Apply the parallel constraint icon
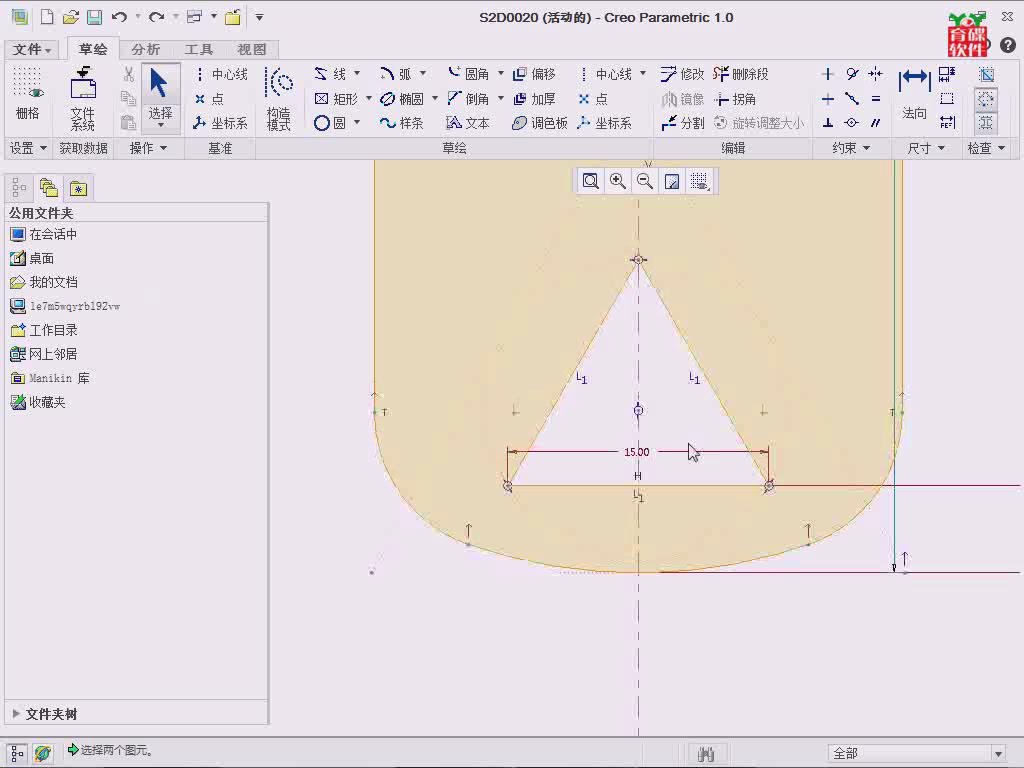The width and height of the screenshot is (1024, 768). [x=876, y=123]
